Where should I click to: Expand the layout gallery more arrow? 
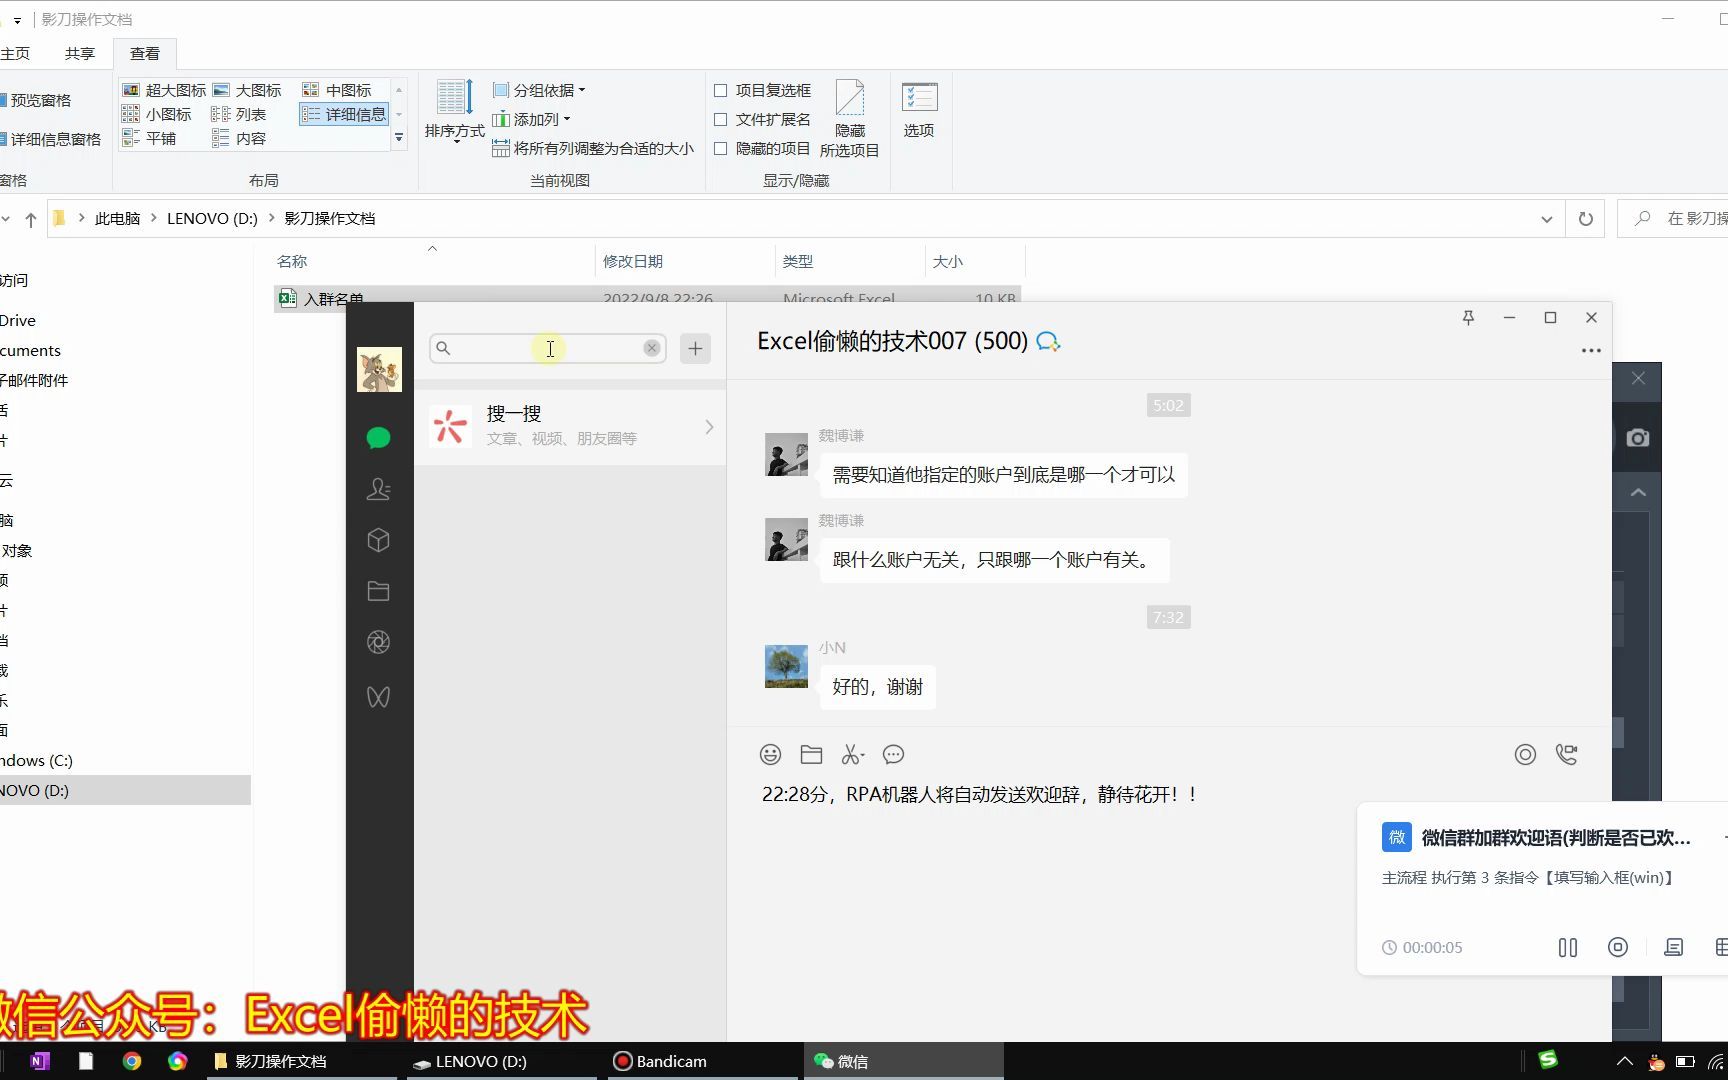coord(399,138)
